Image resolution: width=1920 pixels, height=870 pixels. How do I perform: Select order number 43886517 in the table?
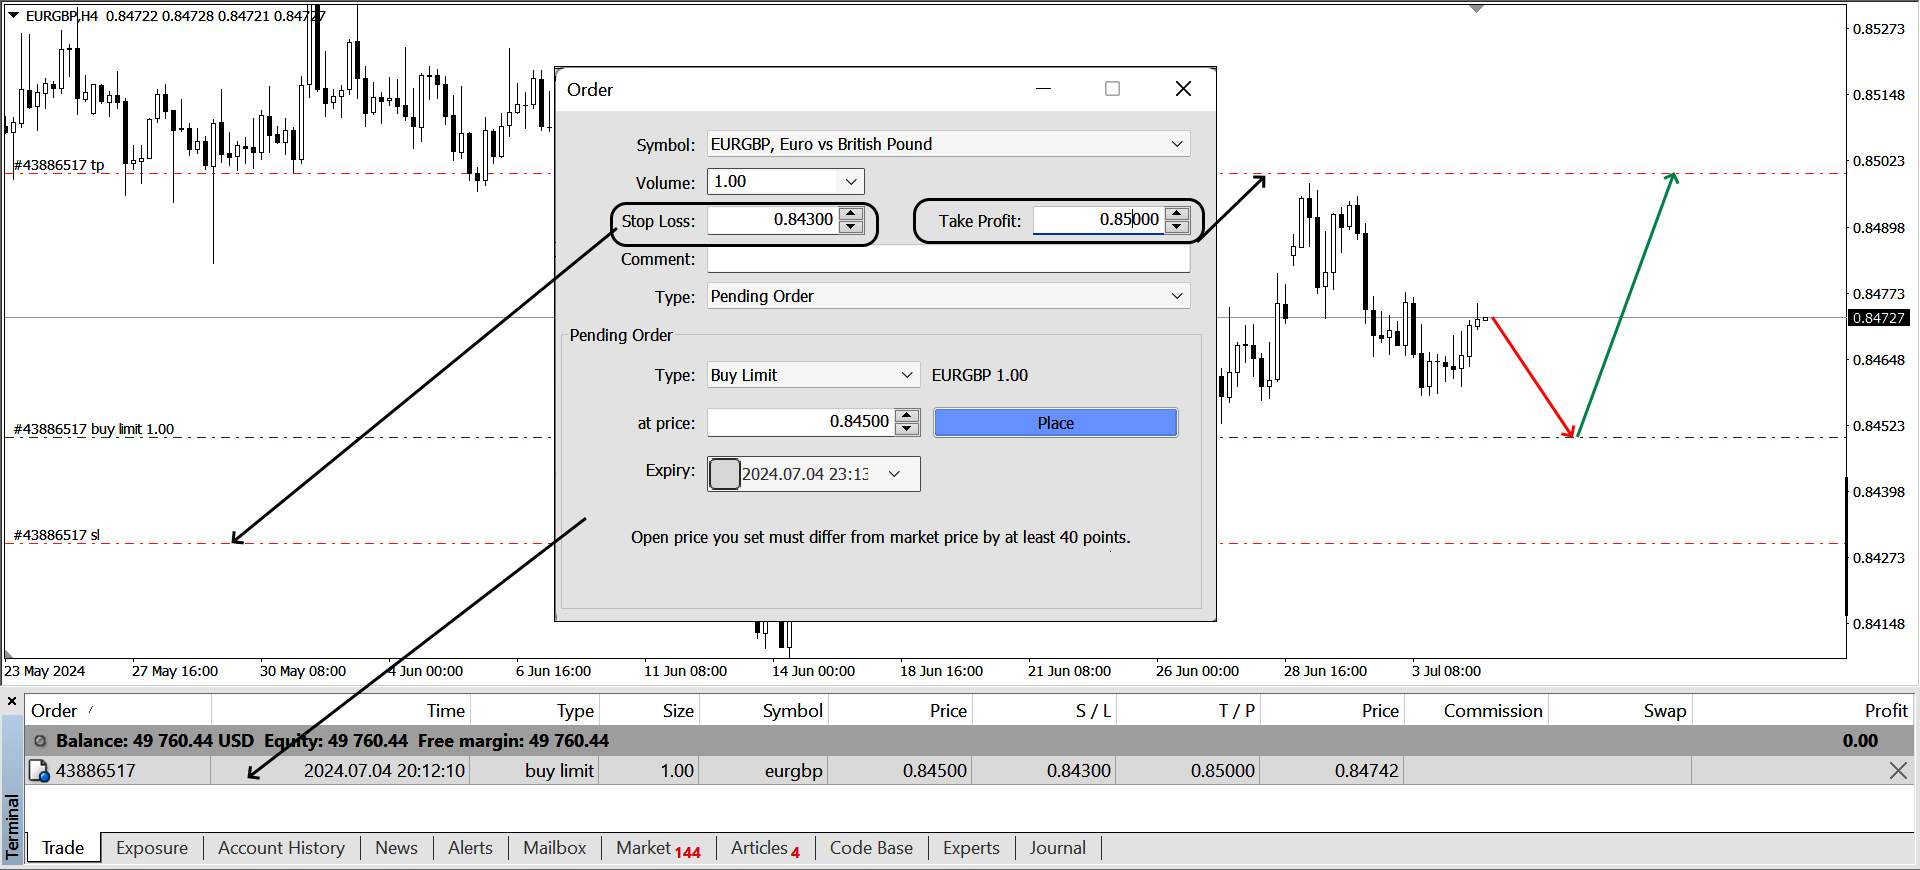(x=95, y=771)
